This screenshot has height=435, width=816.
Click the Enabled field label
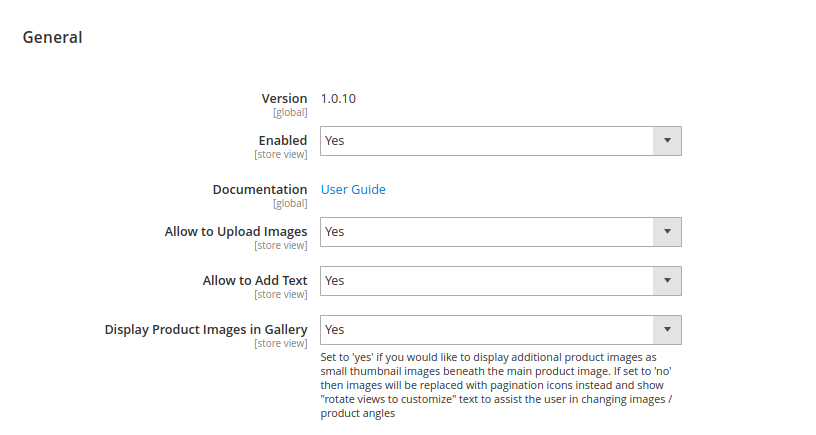click(283, 140)
